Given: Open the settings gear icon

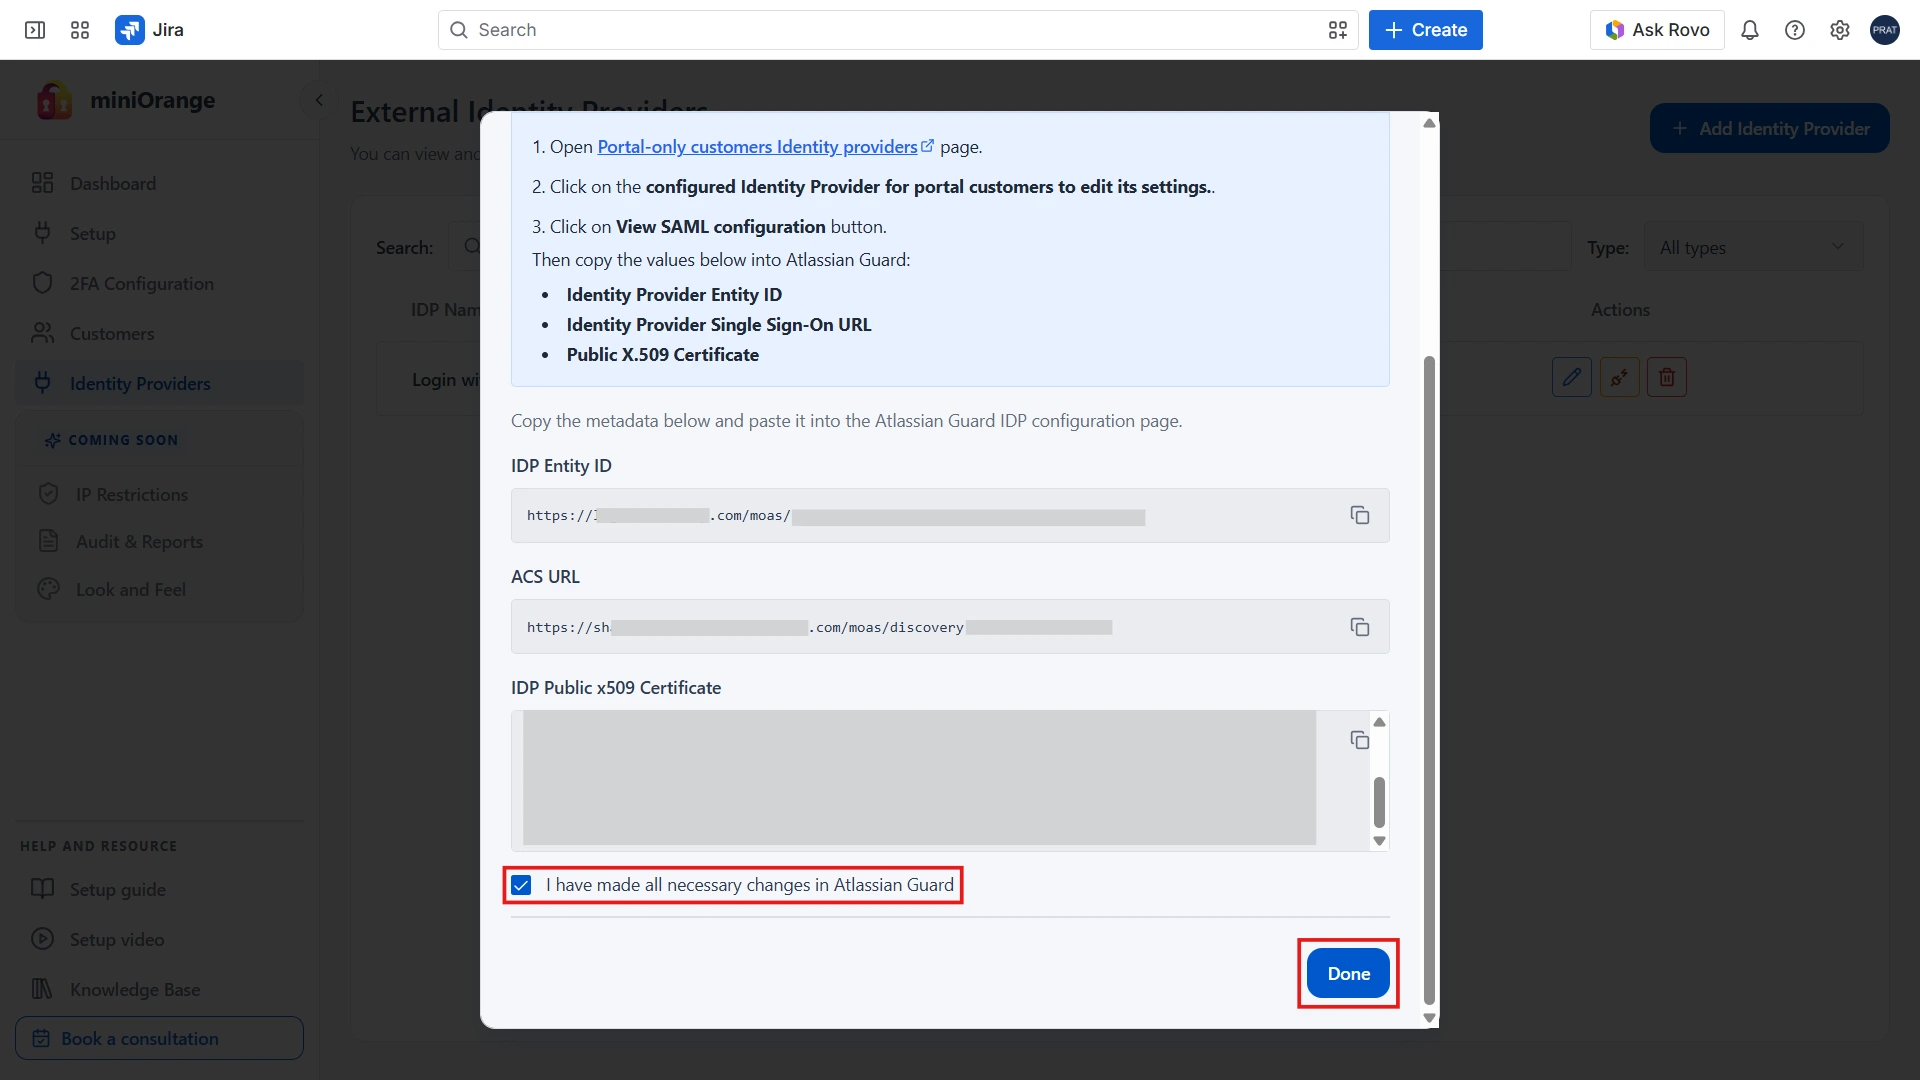Looking at the screenshot, I should [1840, 30].
